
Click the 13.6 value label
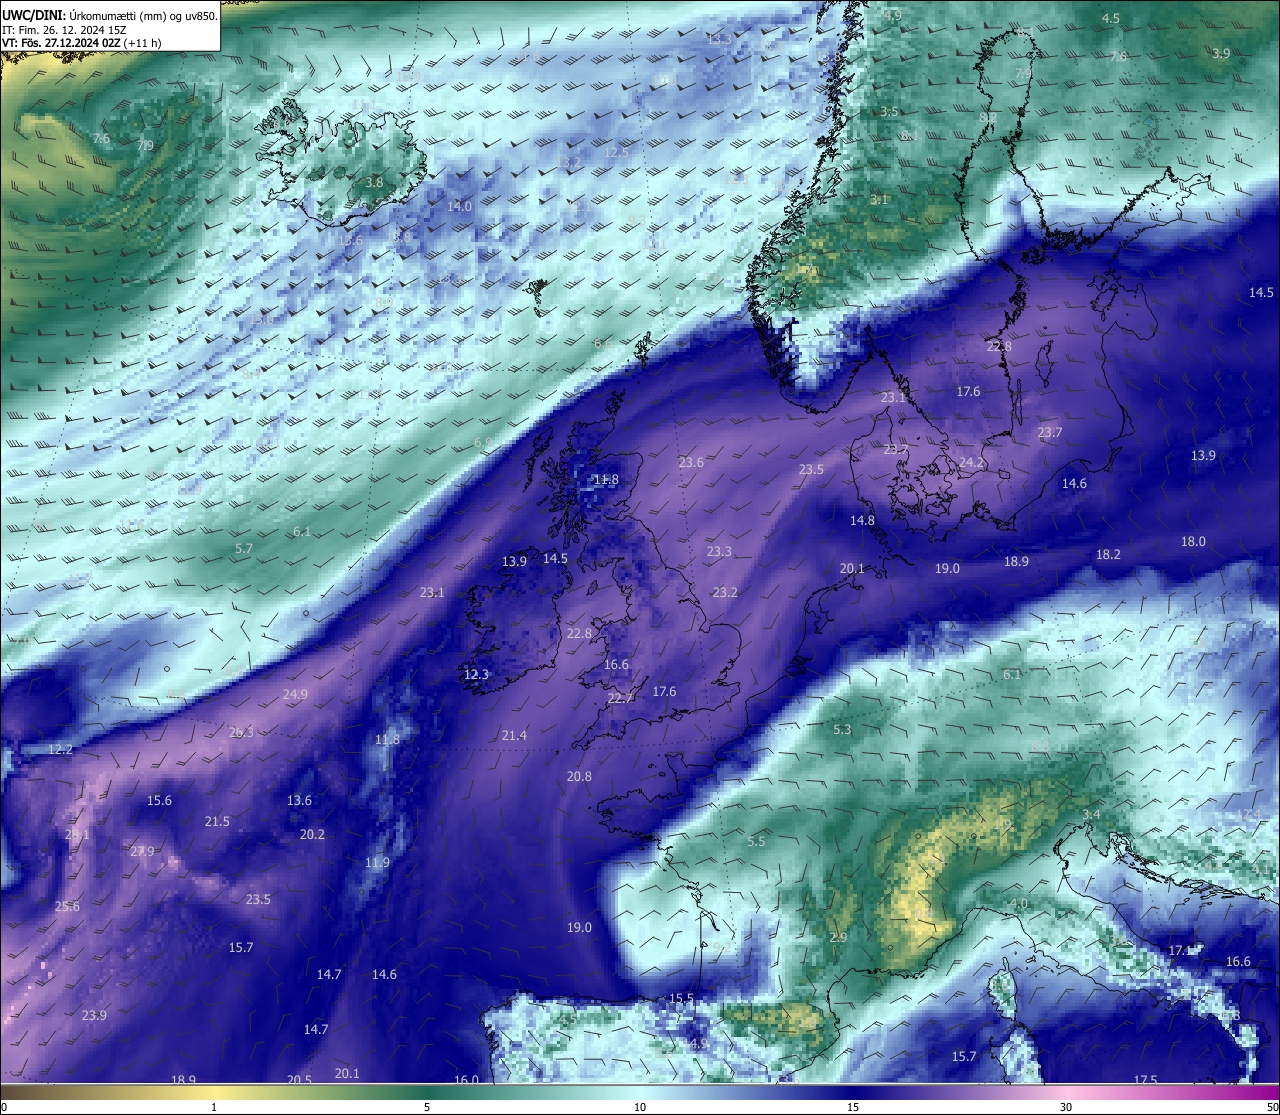[299, 801]
